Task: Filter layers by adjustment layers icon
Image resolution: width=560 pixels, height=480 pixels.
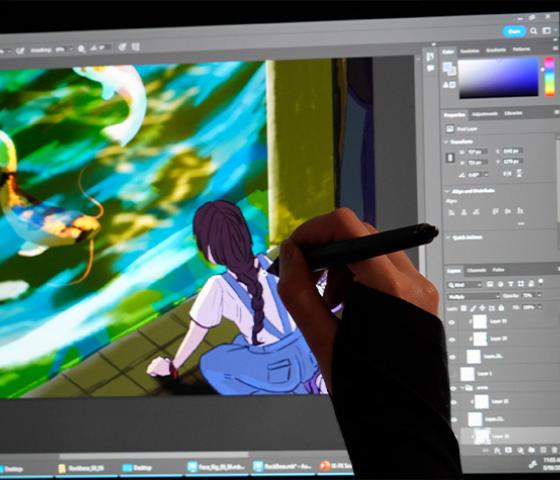Action: tap(500, 284)
